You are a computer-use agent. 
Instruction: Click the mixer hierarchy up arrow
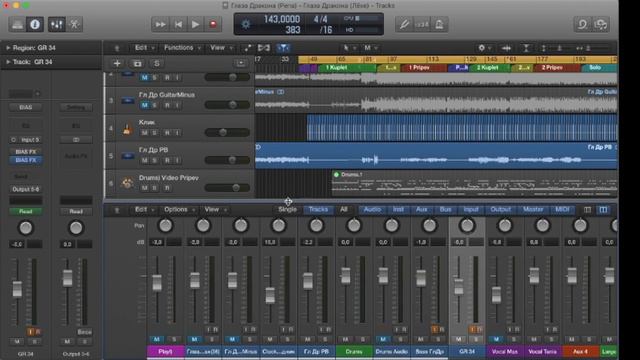click(117, 210)
